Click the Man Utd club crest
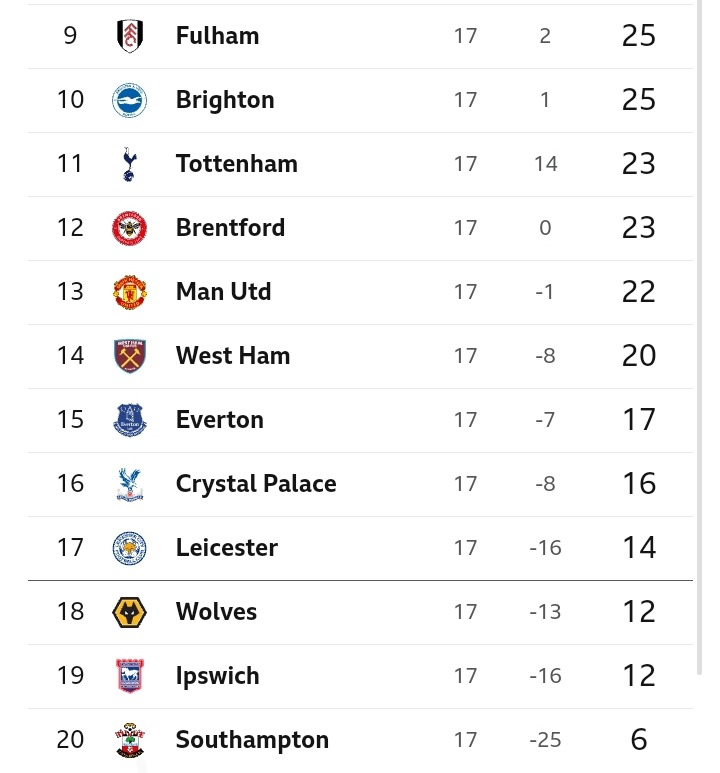 click(130, 292)
